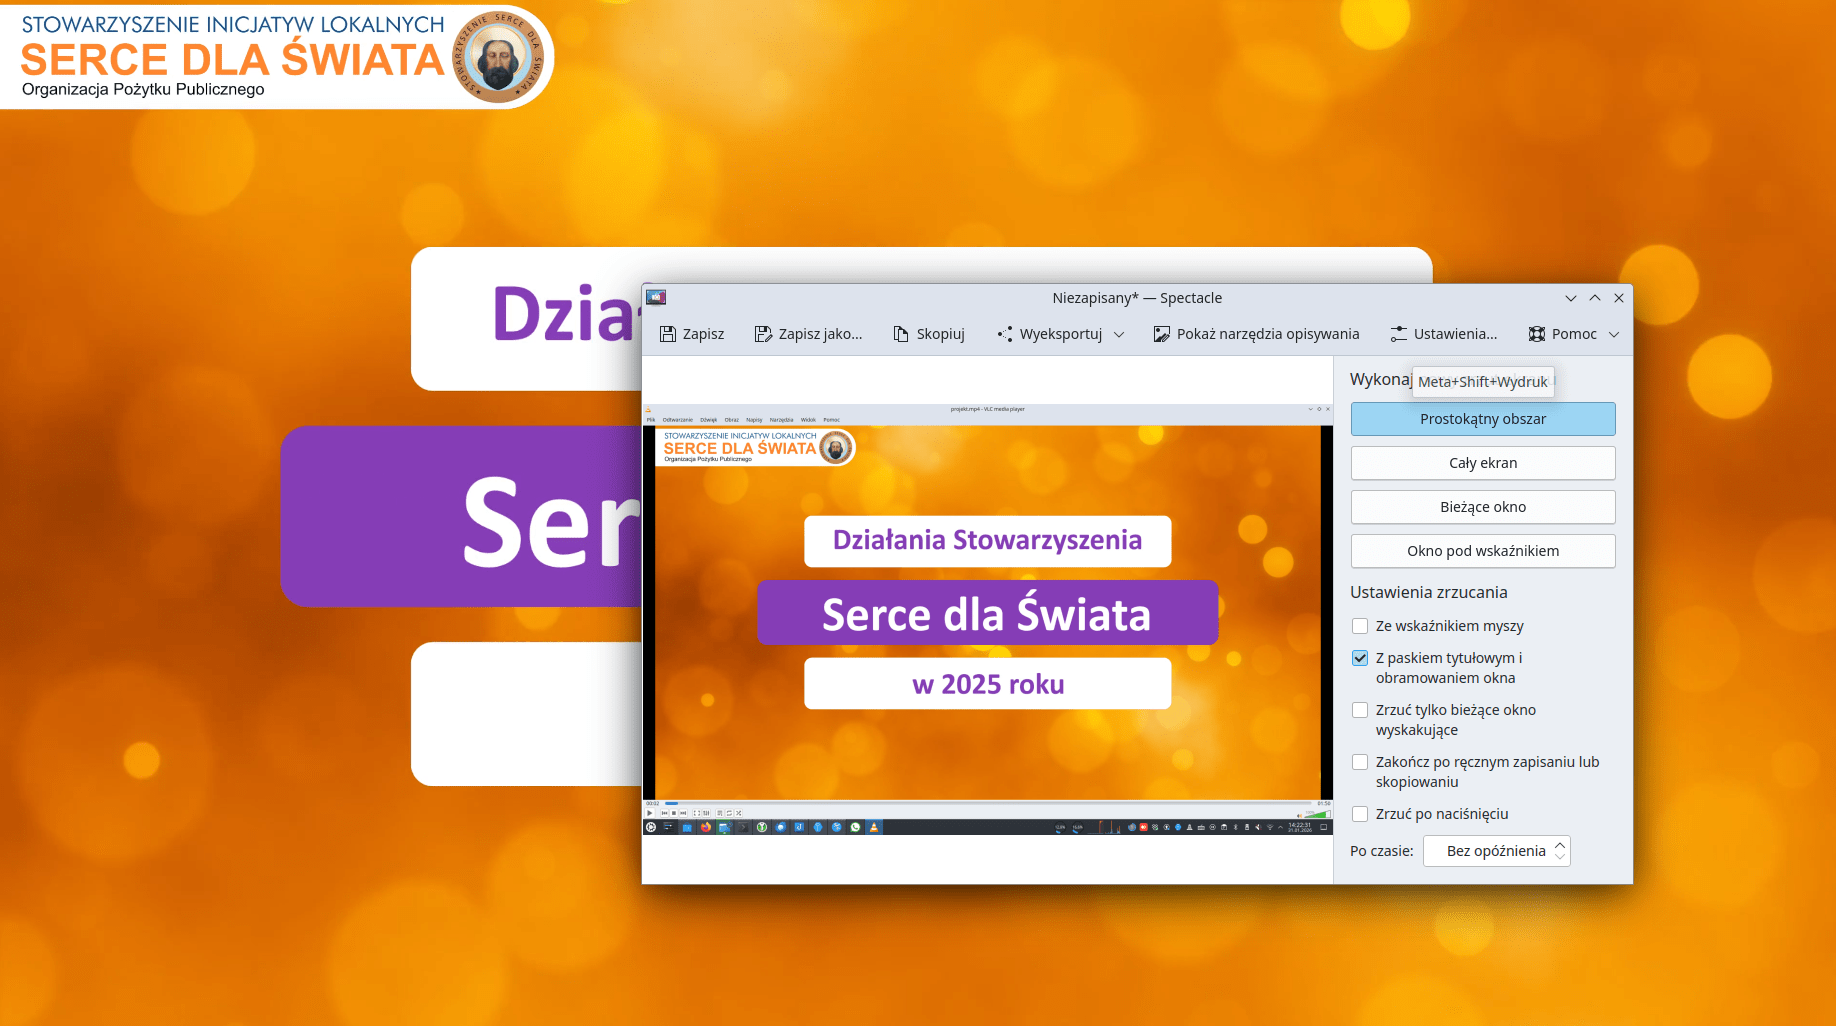Enable 'Ze wskaźnikiem myszy' checkbox
The width and height of the screenshot is (1836, 1026).
tap(1360, 626)
